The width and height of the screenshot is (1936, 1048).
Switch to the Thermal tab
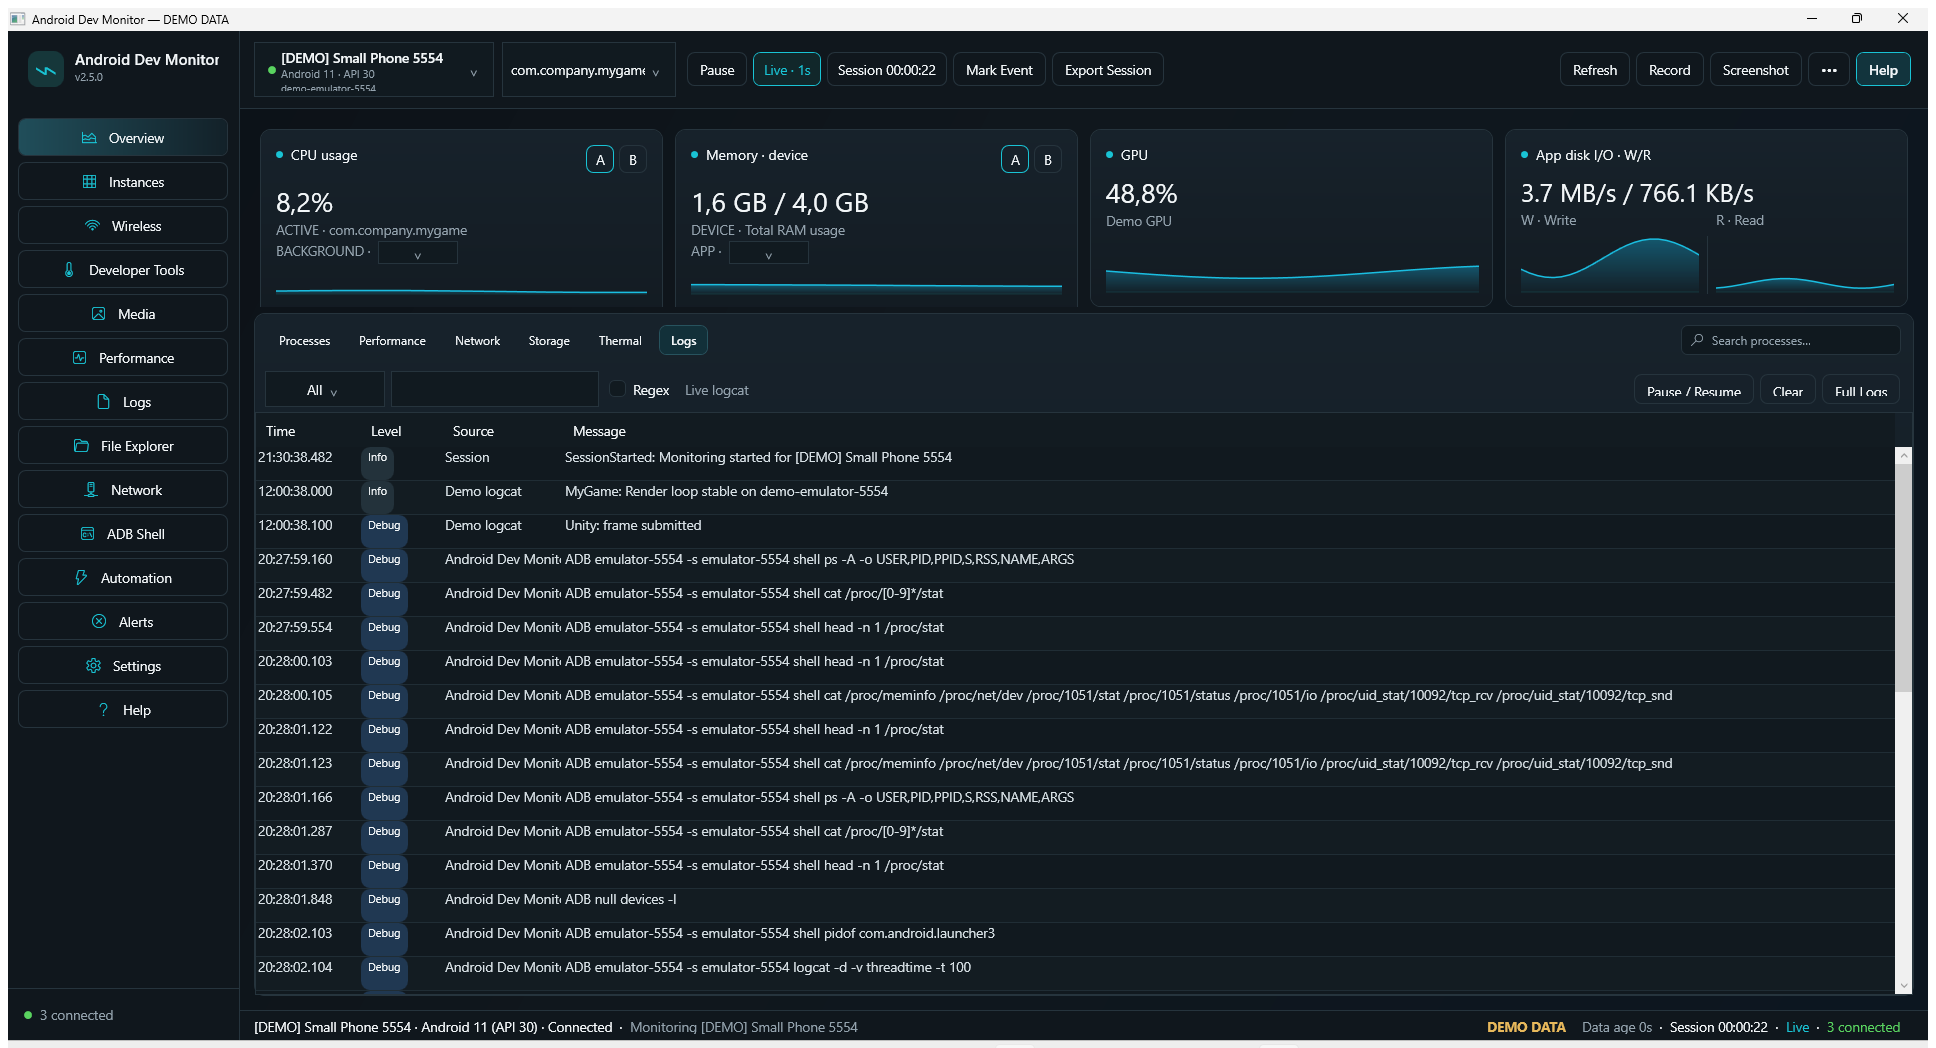point(620,341)
